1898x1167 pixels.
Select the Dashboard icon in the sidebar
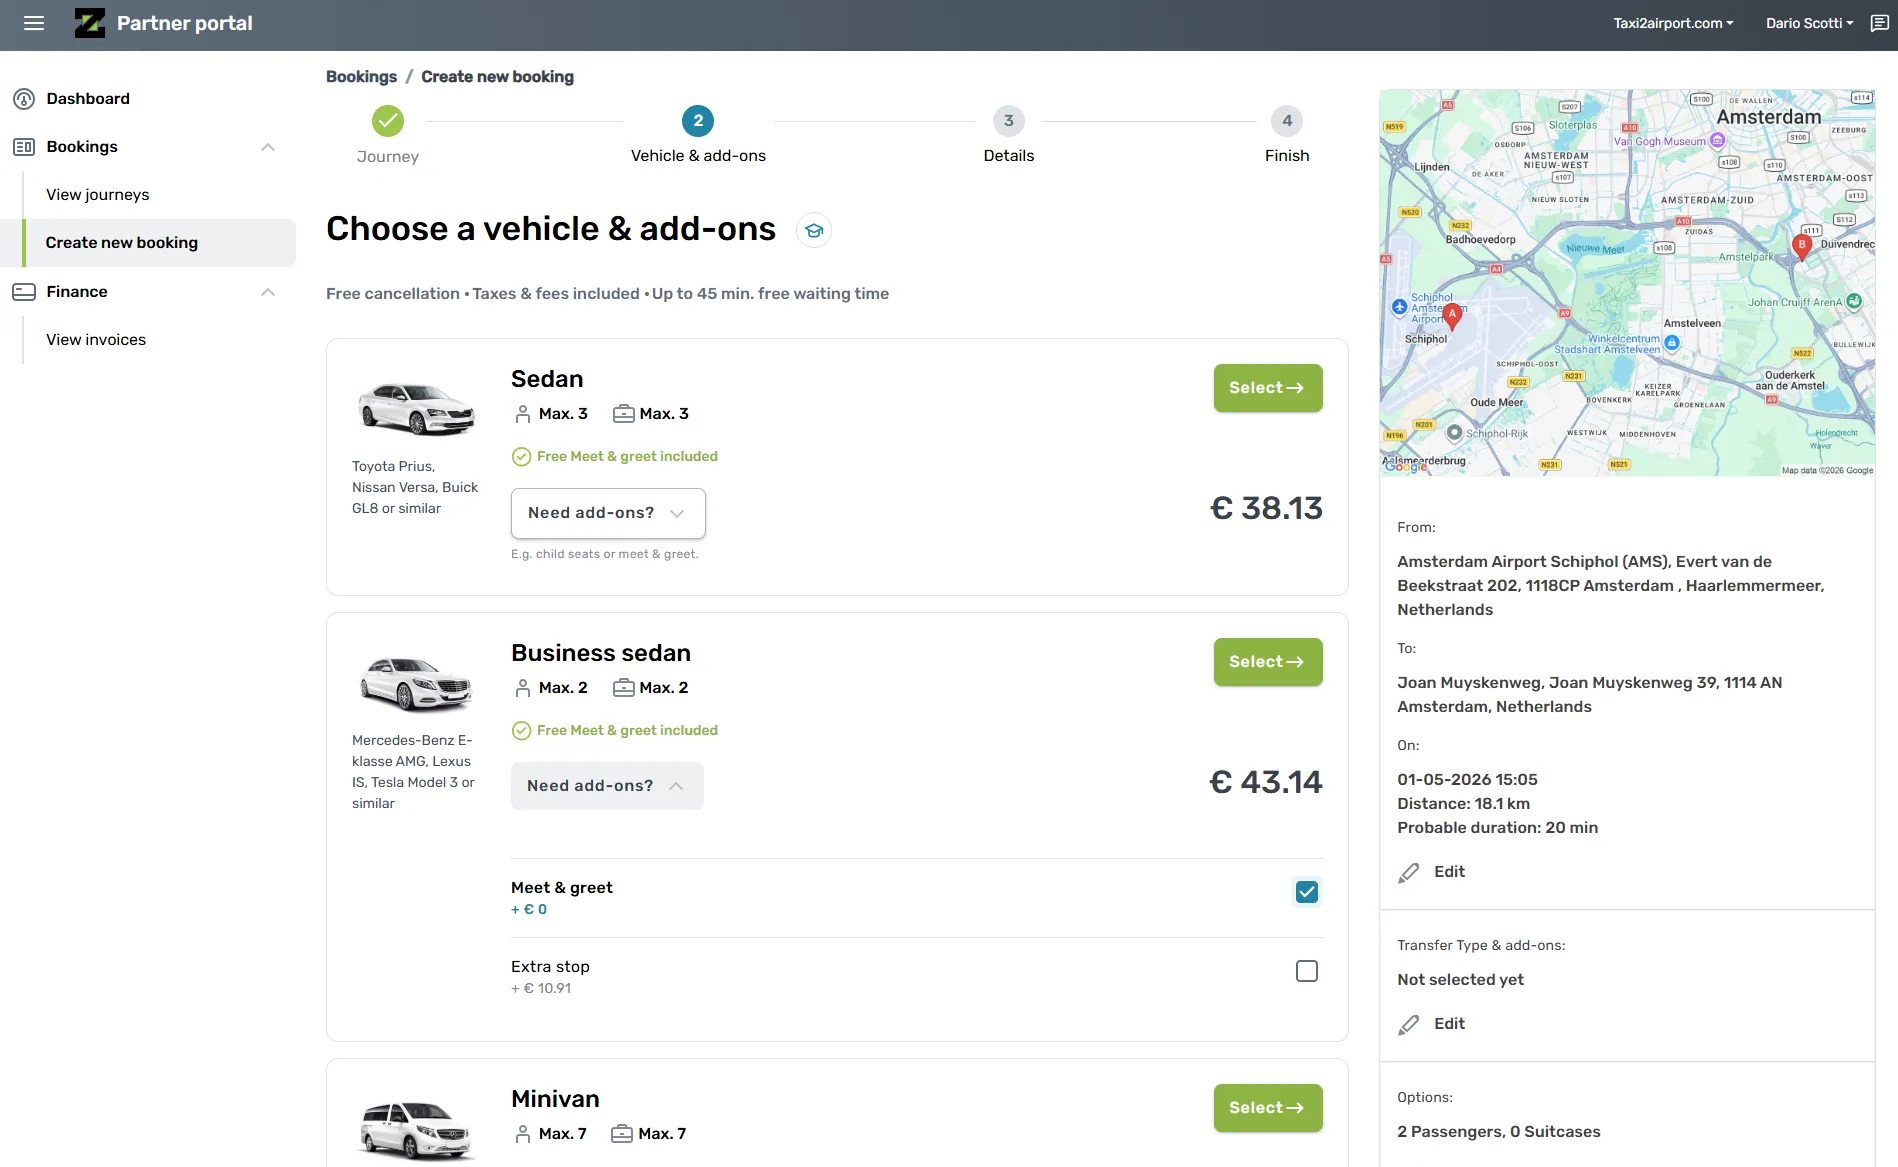(x=24, y=98)
